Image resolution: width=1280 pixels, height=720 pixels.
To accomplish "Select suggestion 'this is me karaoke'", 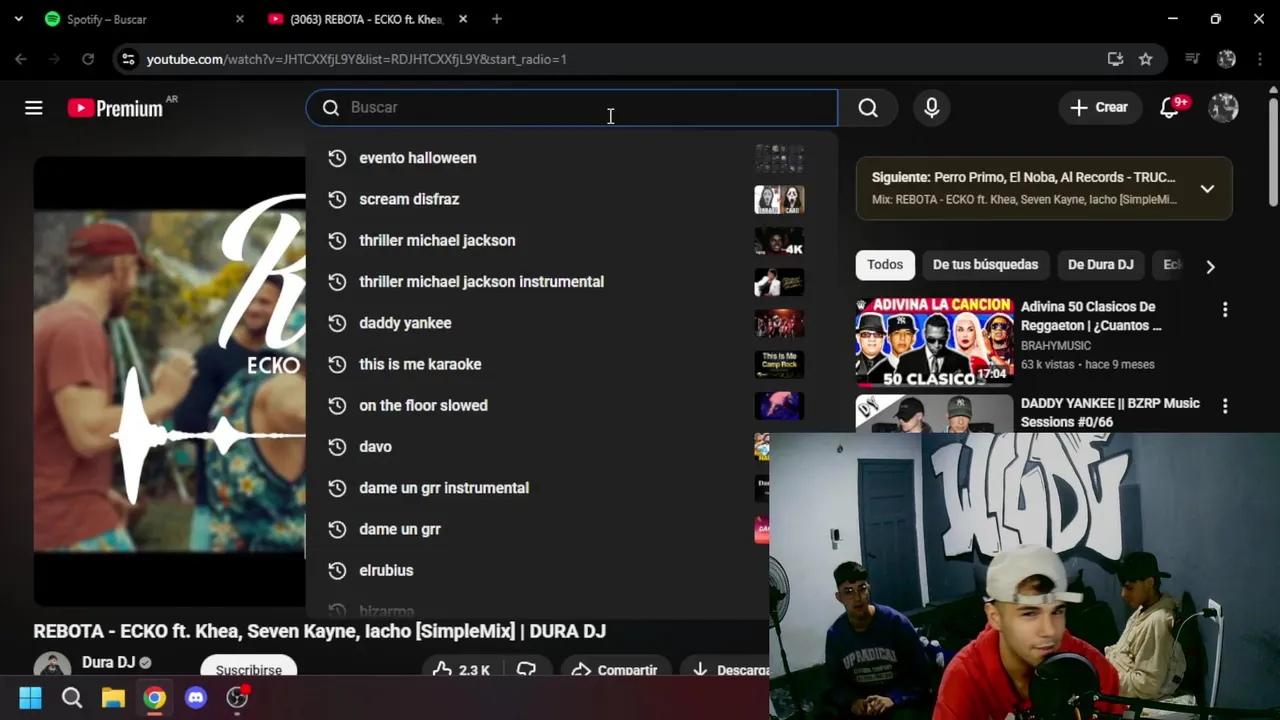I will tap(570, 364).
